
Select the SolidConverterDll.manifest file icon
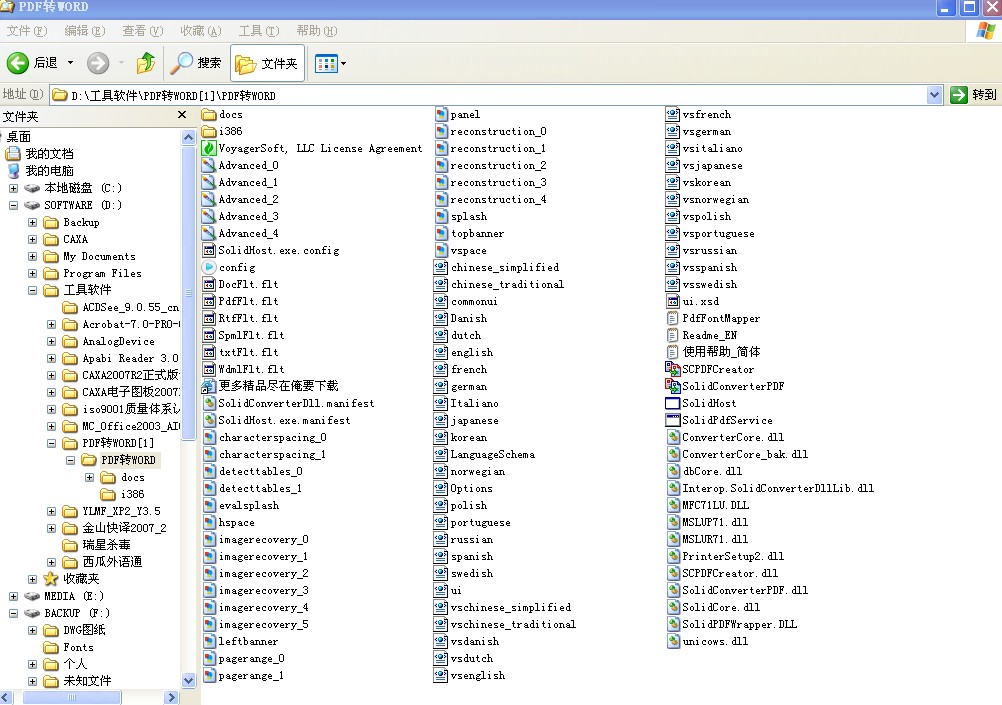click(208, 403)
